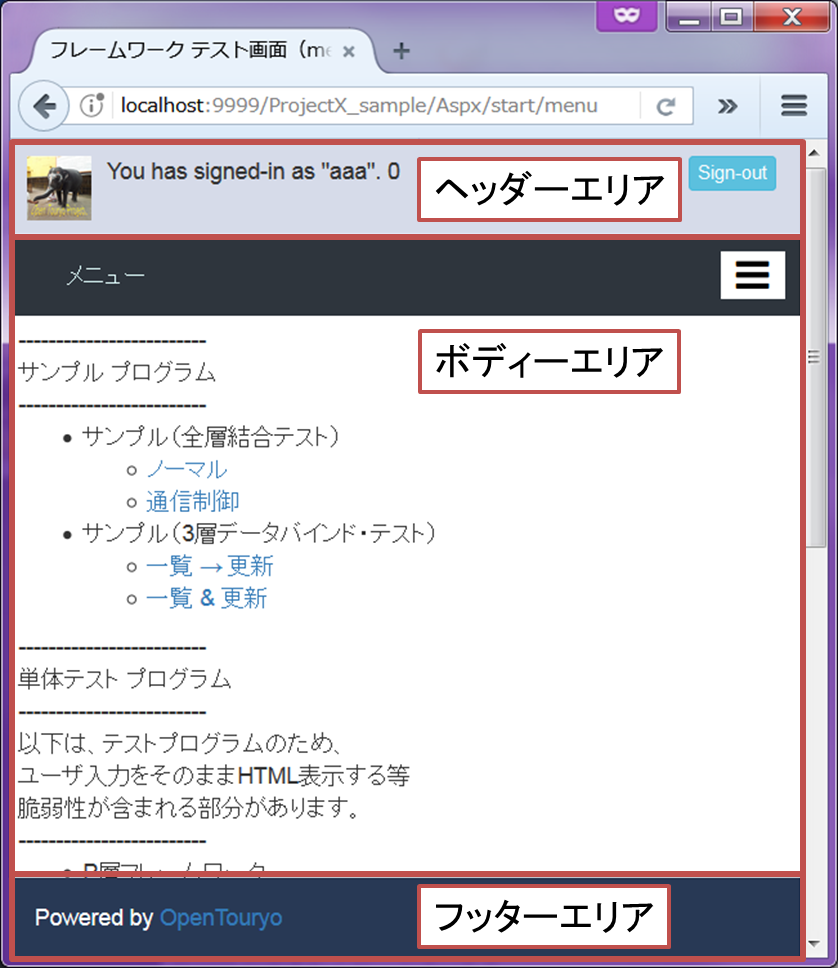Click the site information icon in address bar

92,106
